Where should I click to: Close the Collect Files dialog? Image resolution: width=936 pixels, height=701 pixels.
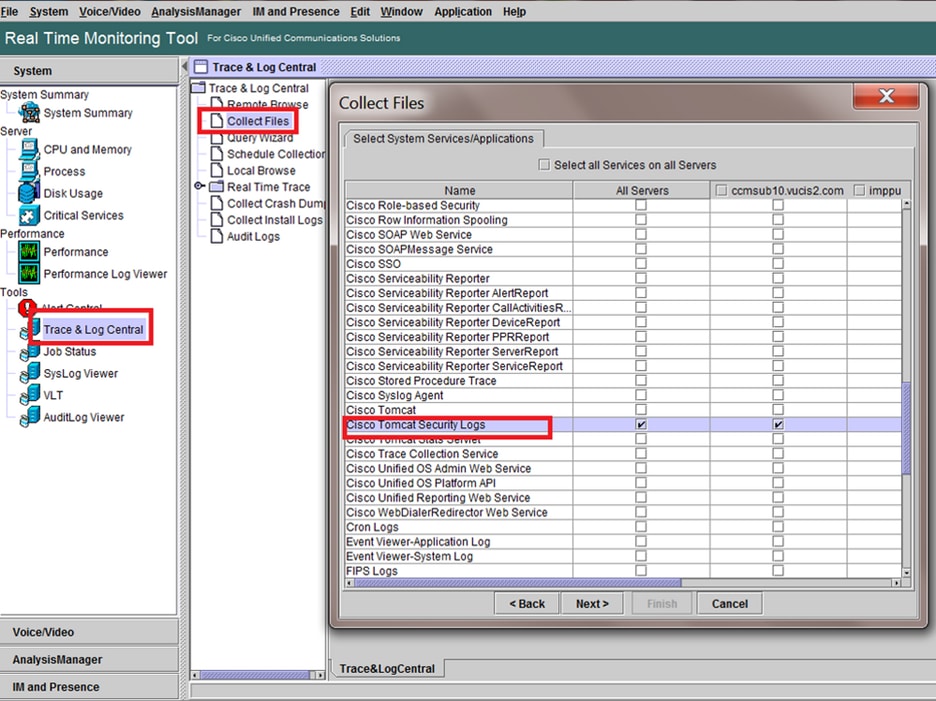[886, 96]
